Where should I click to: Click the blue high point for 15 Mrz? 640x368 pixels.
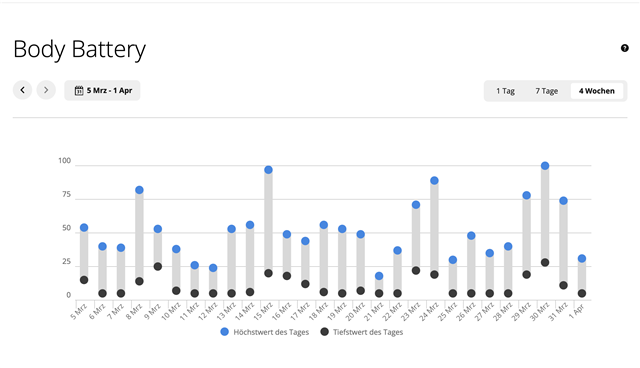pos(268,170)
